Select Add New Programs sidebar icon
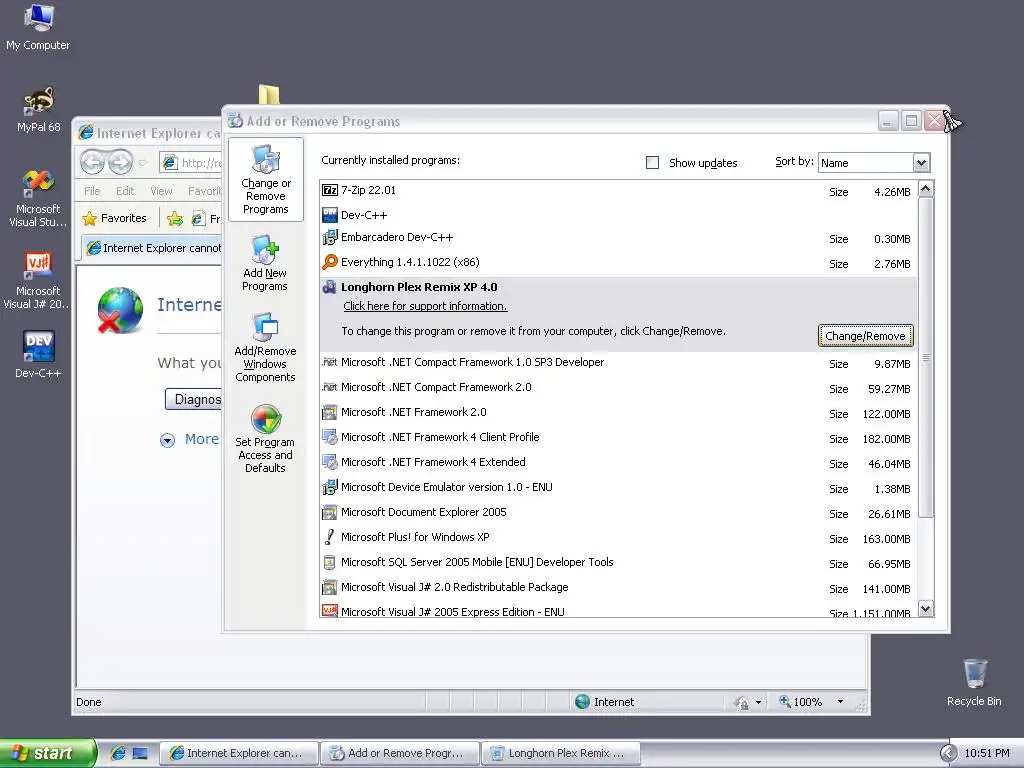The image size is (1024, 768). (x=265, y=263)
